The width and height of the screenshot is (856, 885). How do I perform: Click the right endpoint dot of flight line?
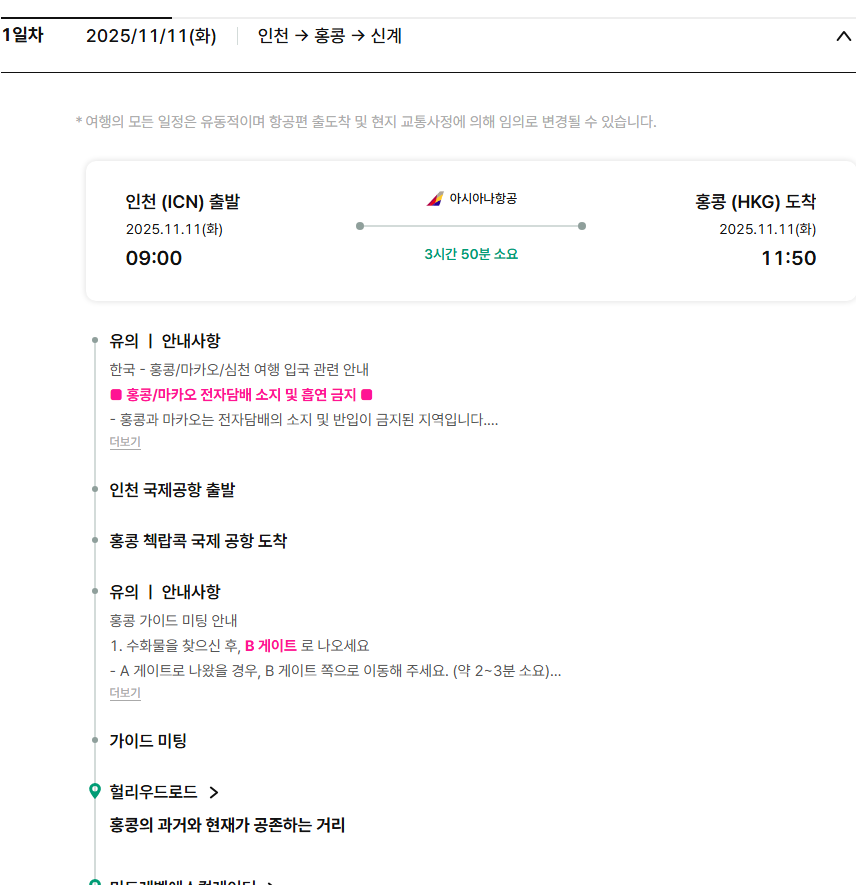coord(582,226)
